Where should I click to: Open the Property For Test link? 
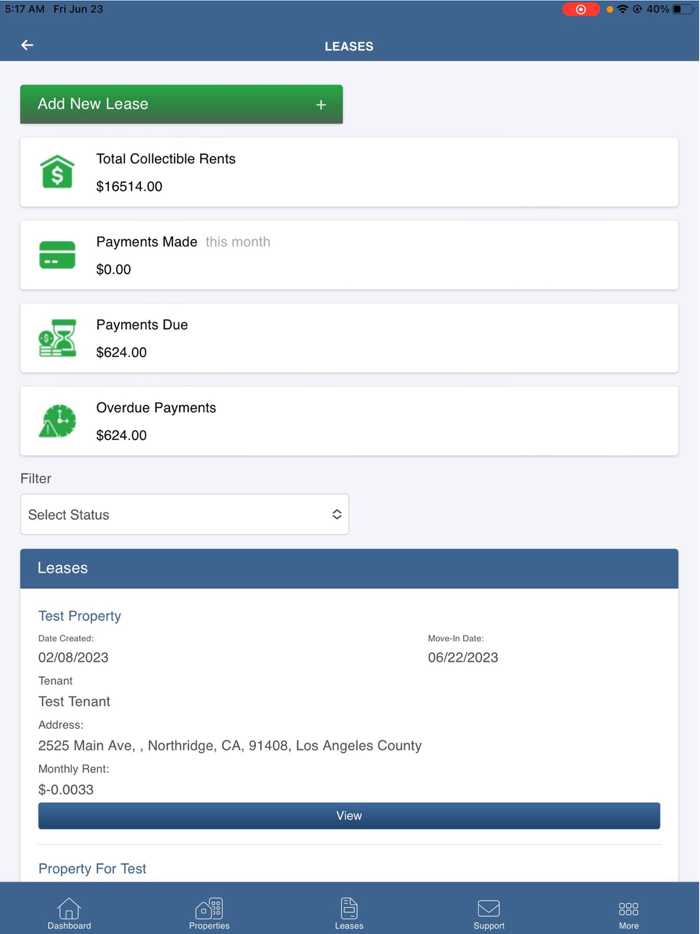92,869
